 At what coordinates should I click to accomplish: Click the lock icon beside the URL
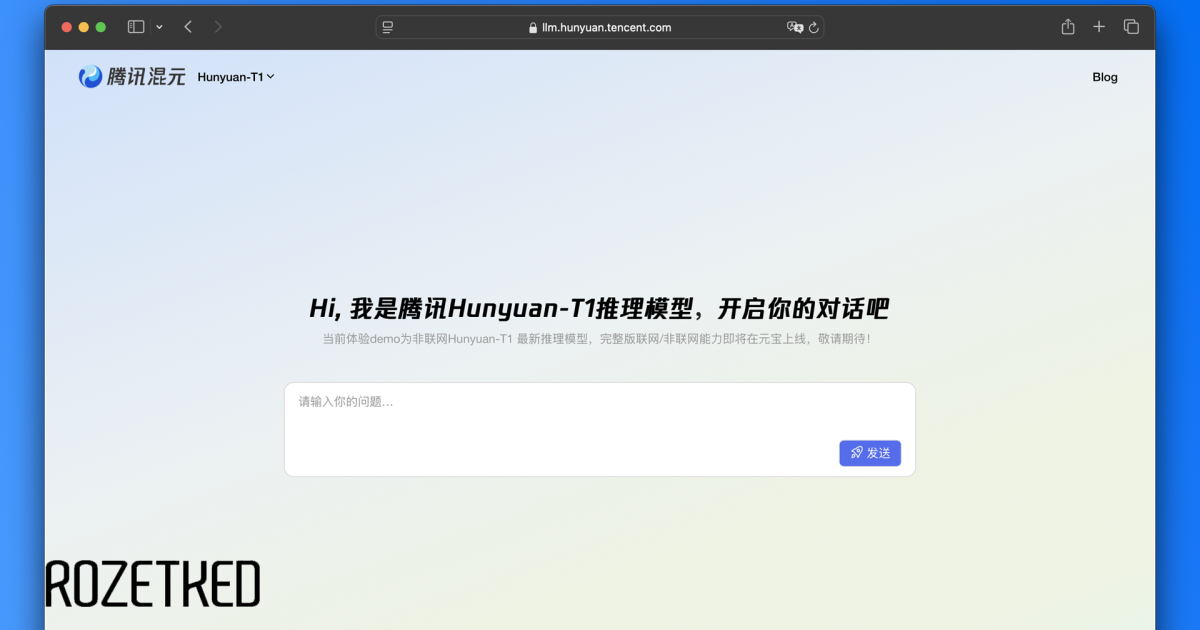(x=533, y=28)
